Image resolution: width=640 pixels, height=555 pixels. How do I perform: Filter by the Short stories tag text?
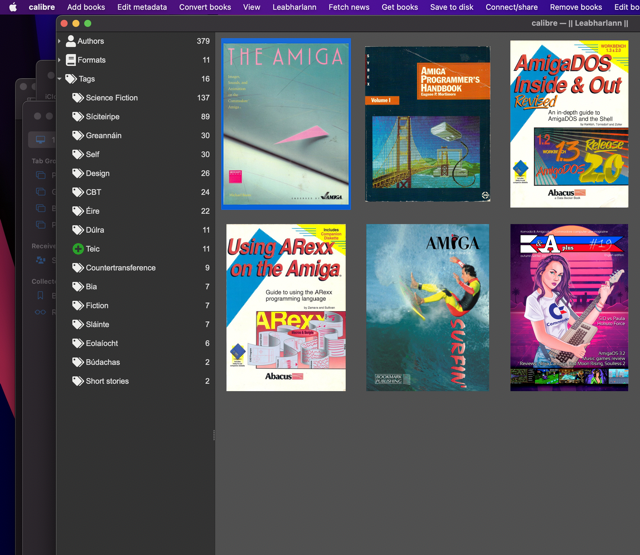click(x=107, y=381)
